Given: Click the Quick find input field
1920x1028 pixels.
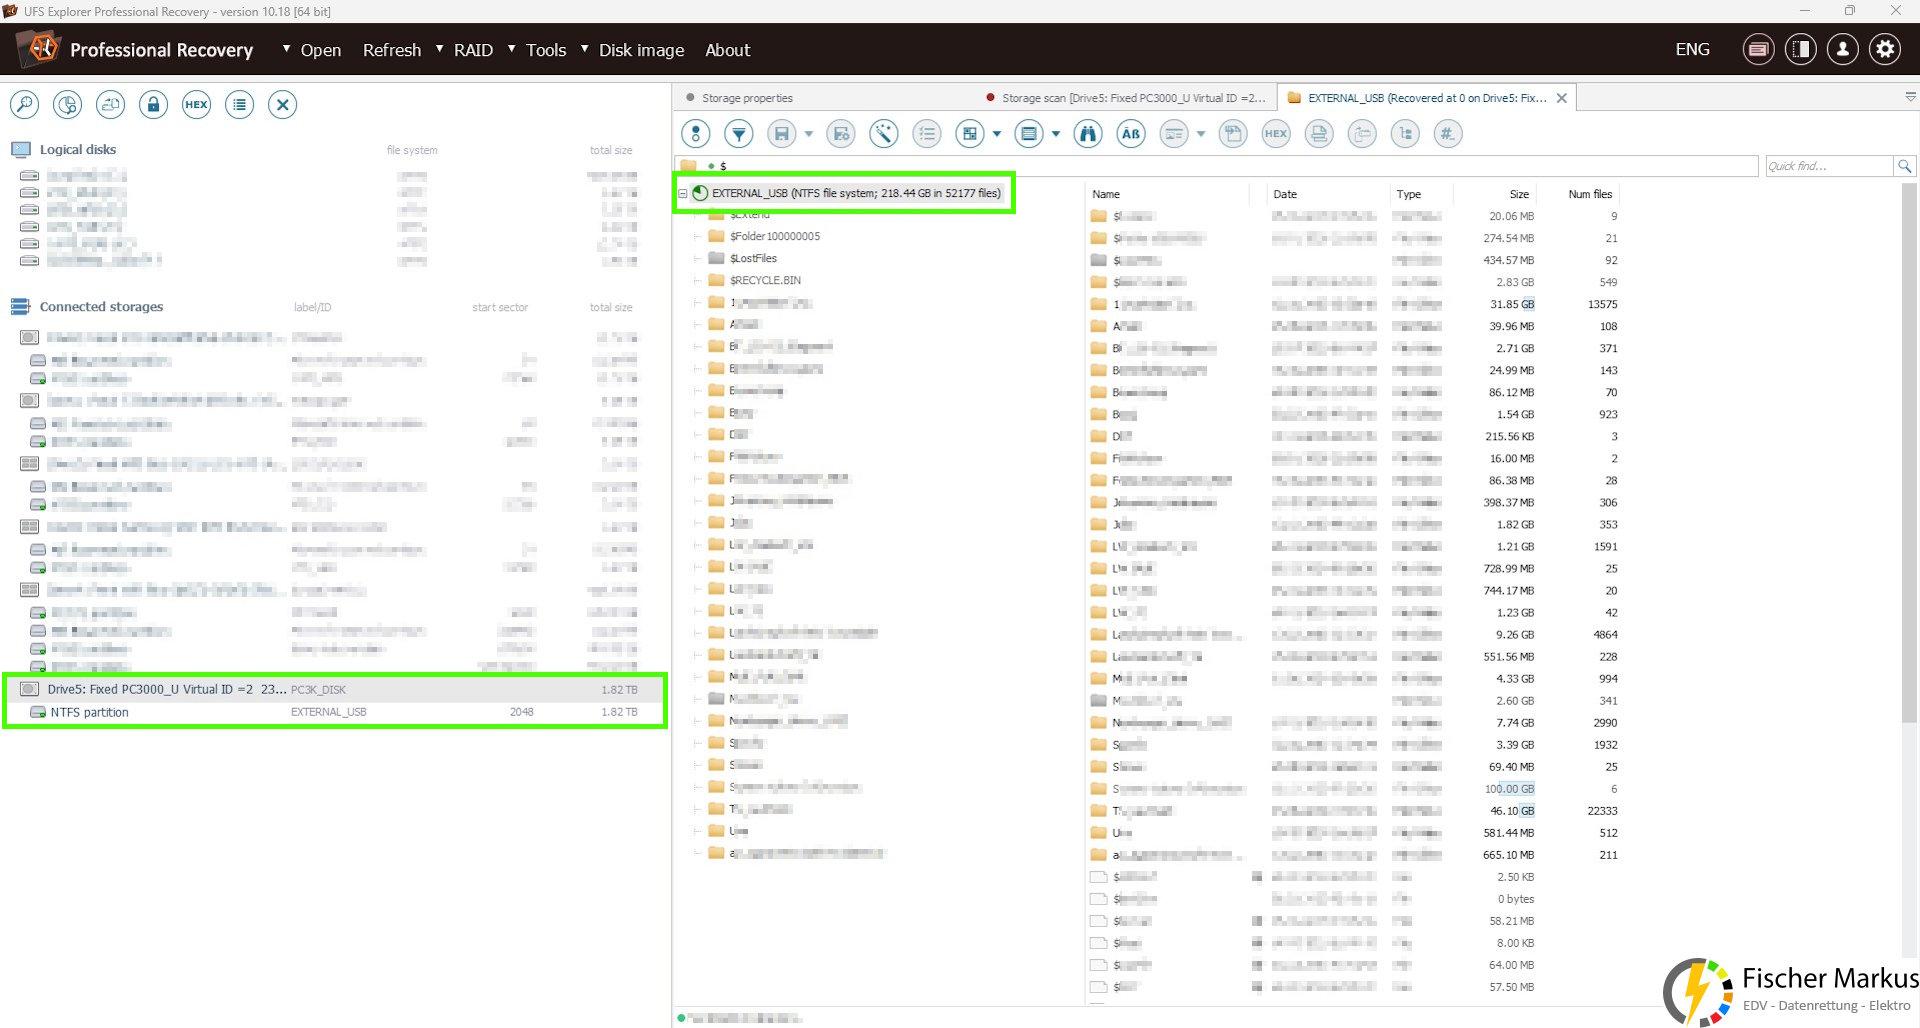Looking at the screenshot, I should click(1828, 166).
